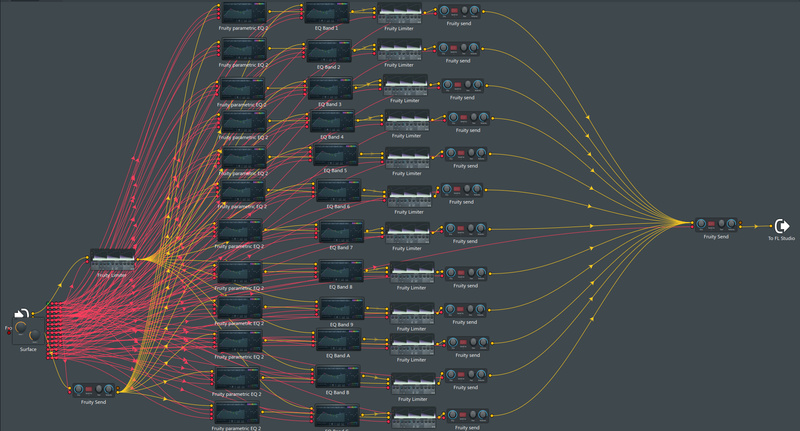Select Fruity Limiter connected to EQ Band 1

(x=399, y=14)
